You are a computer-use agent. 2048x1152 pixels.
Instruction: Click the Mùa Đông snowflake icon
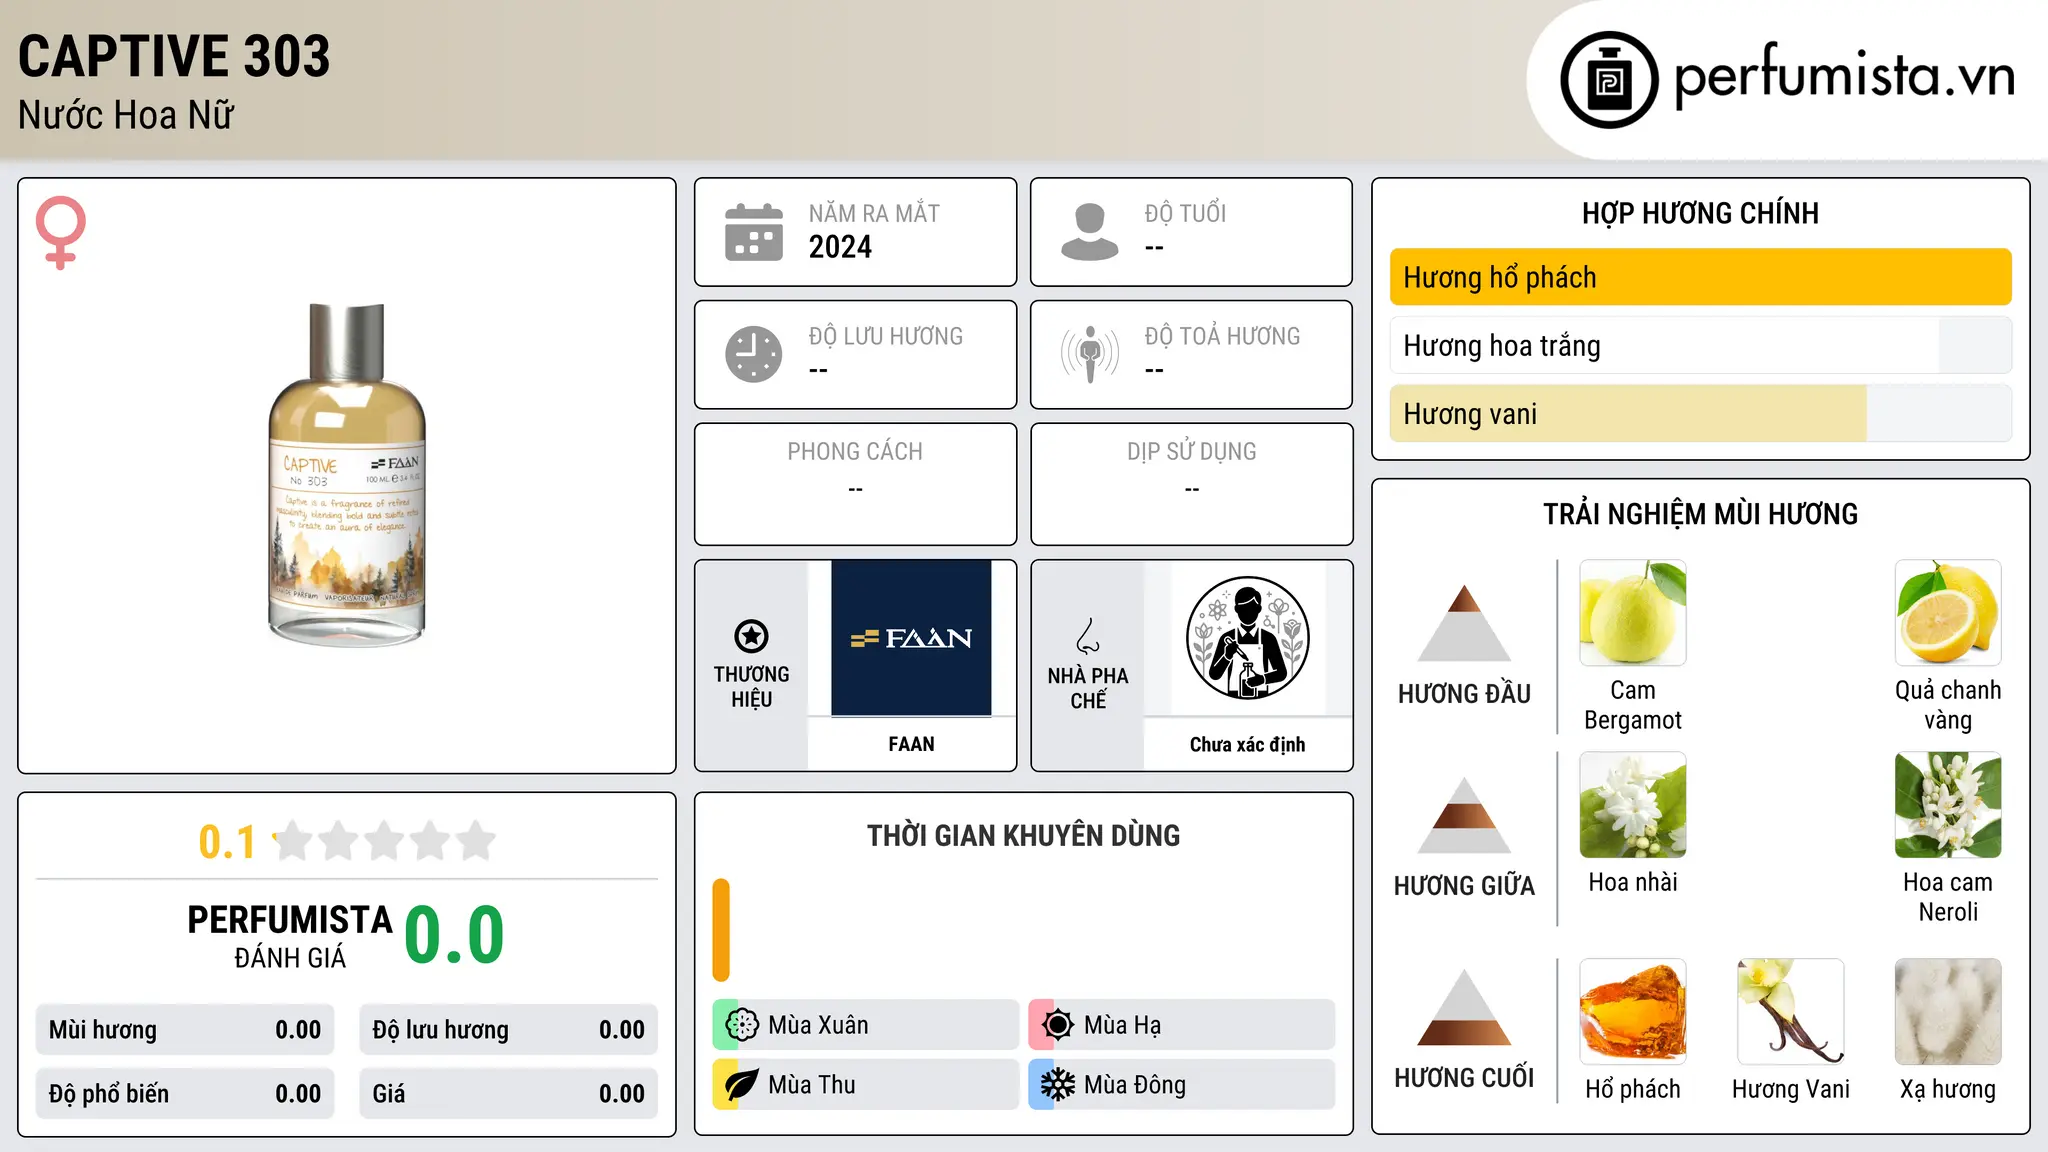point(1057,1085)
